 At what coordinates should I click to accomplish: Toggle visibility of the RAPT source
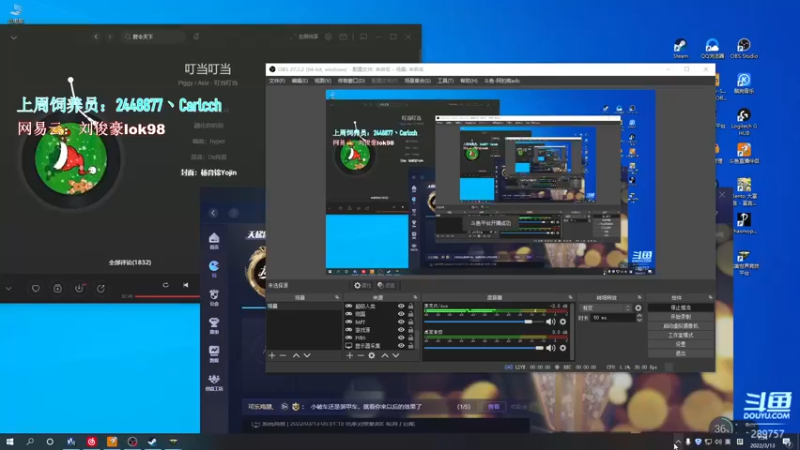pyautogui.click(x=401, y=322)
